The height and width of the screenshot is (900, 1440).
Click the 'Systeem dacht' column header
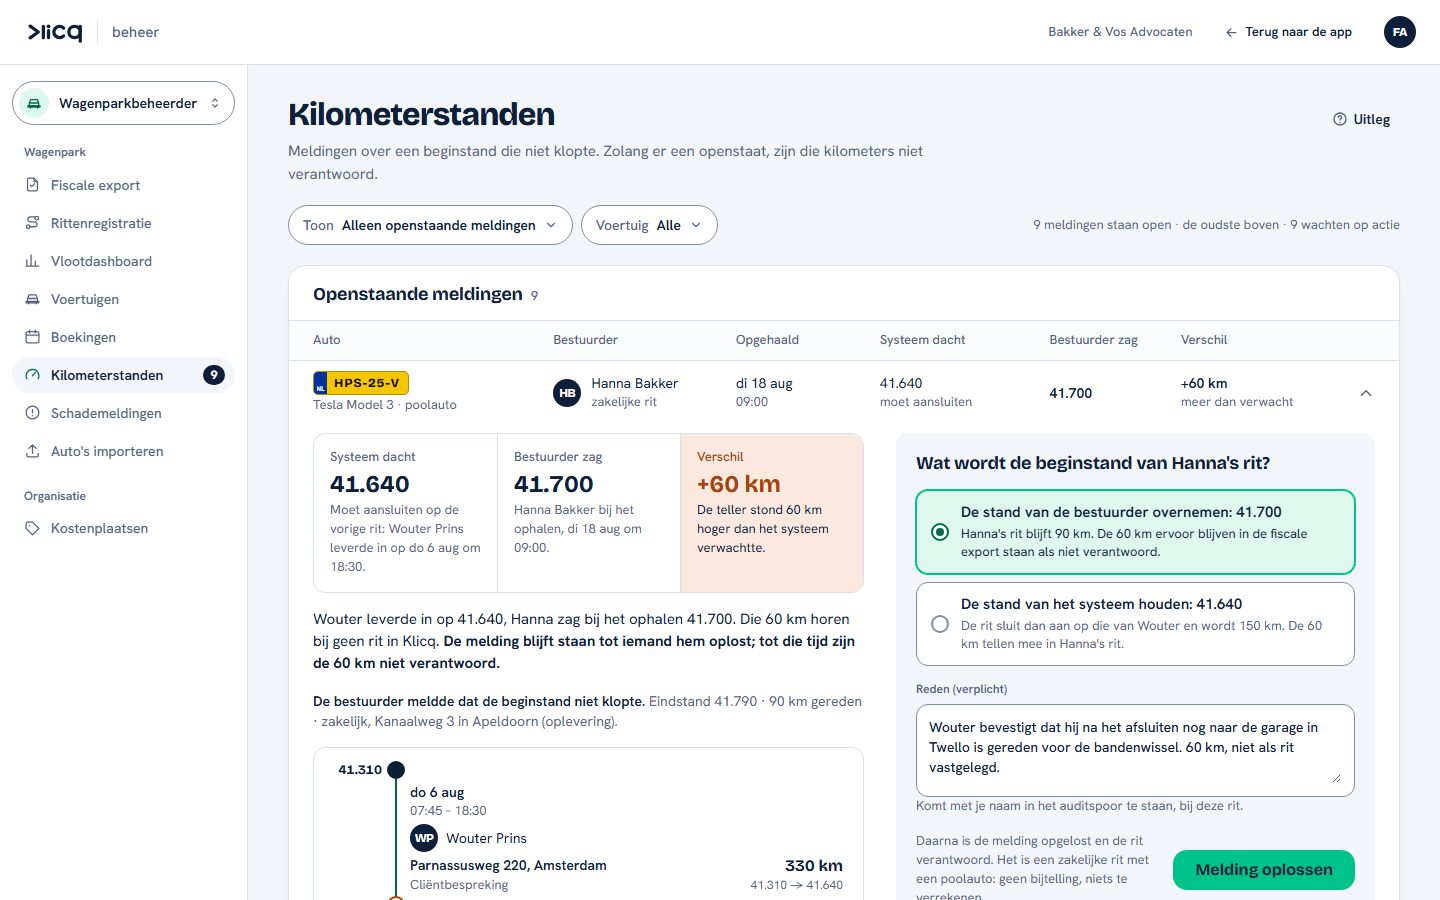point(922,340)
